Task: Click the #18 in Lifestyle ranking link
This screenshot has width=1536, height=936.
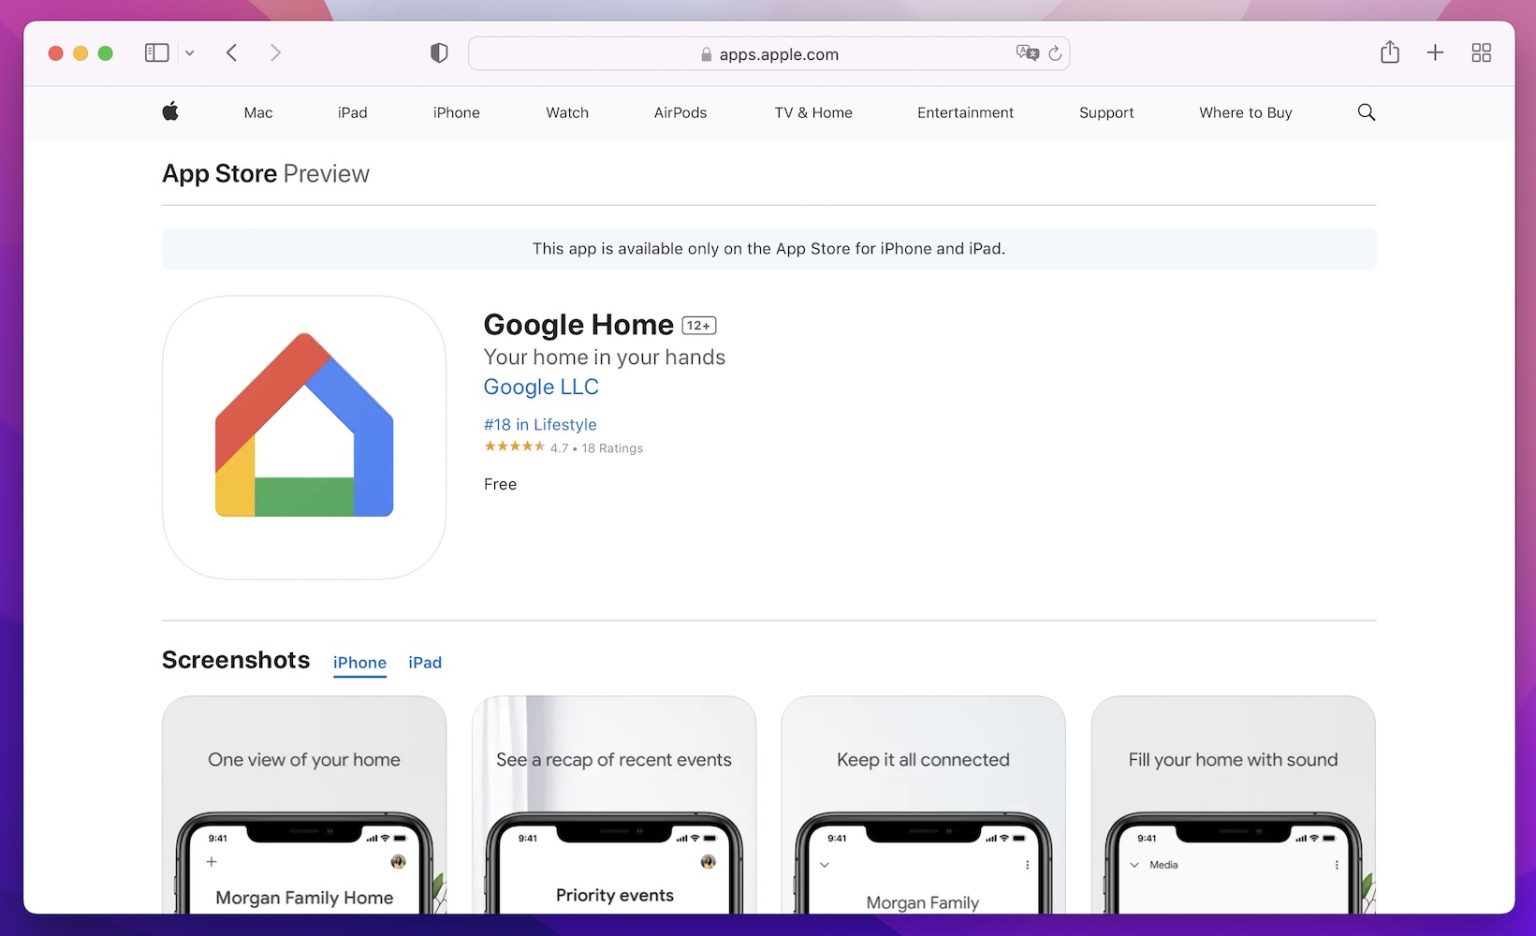Action: tap(540, 424)
